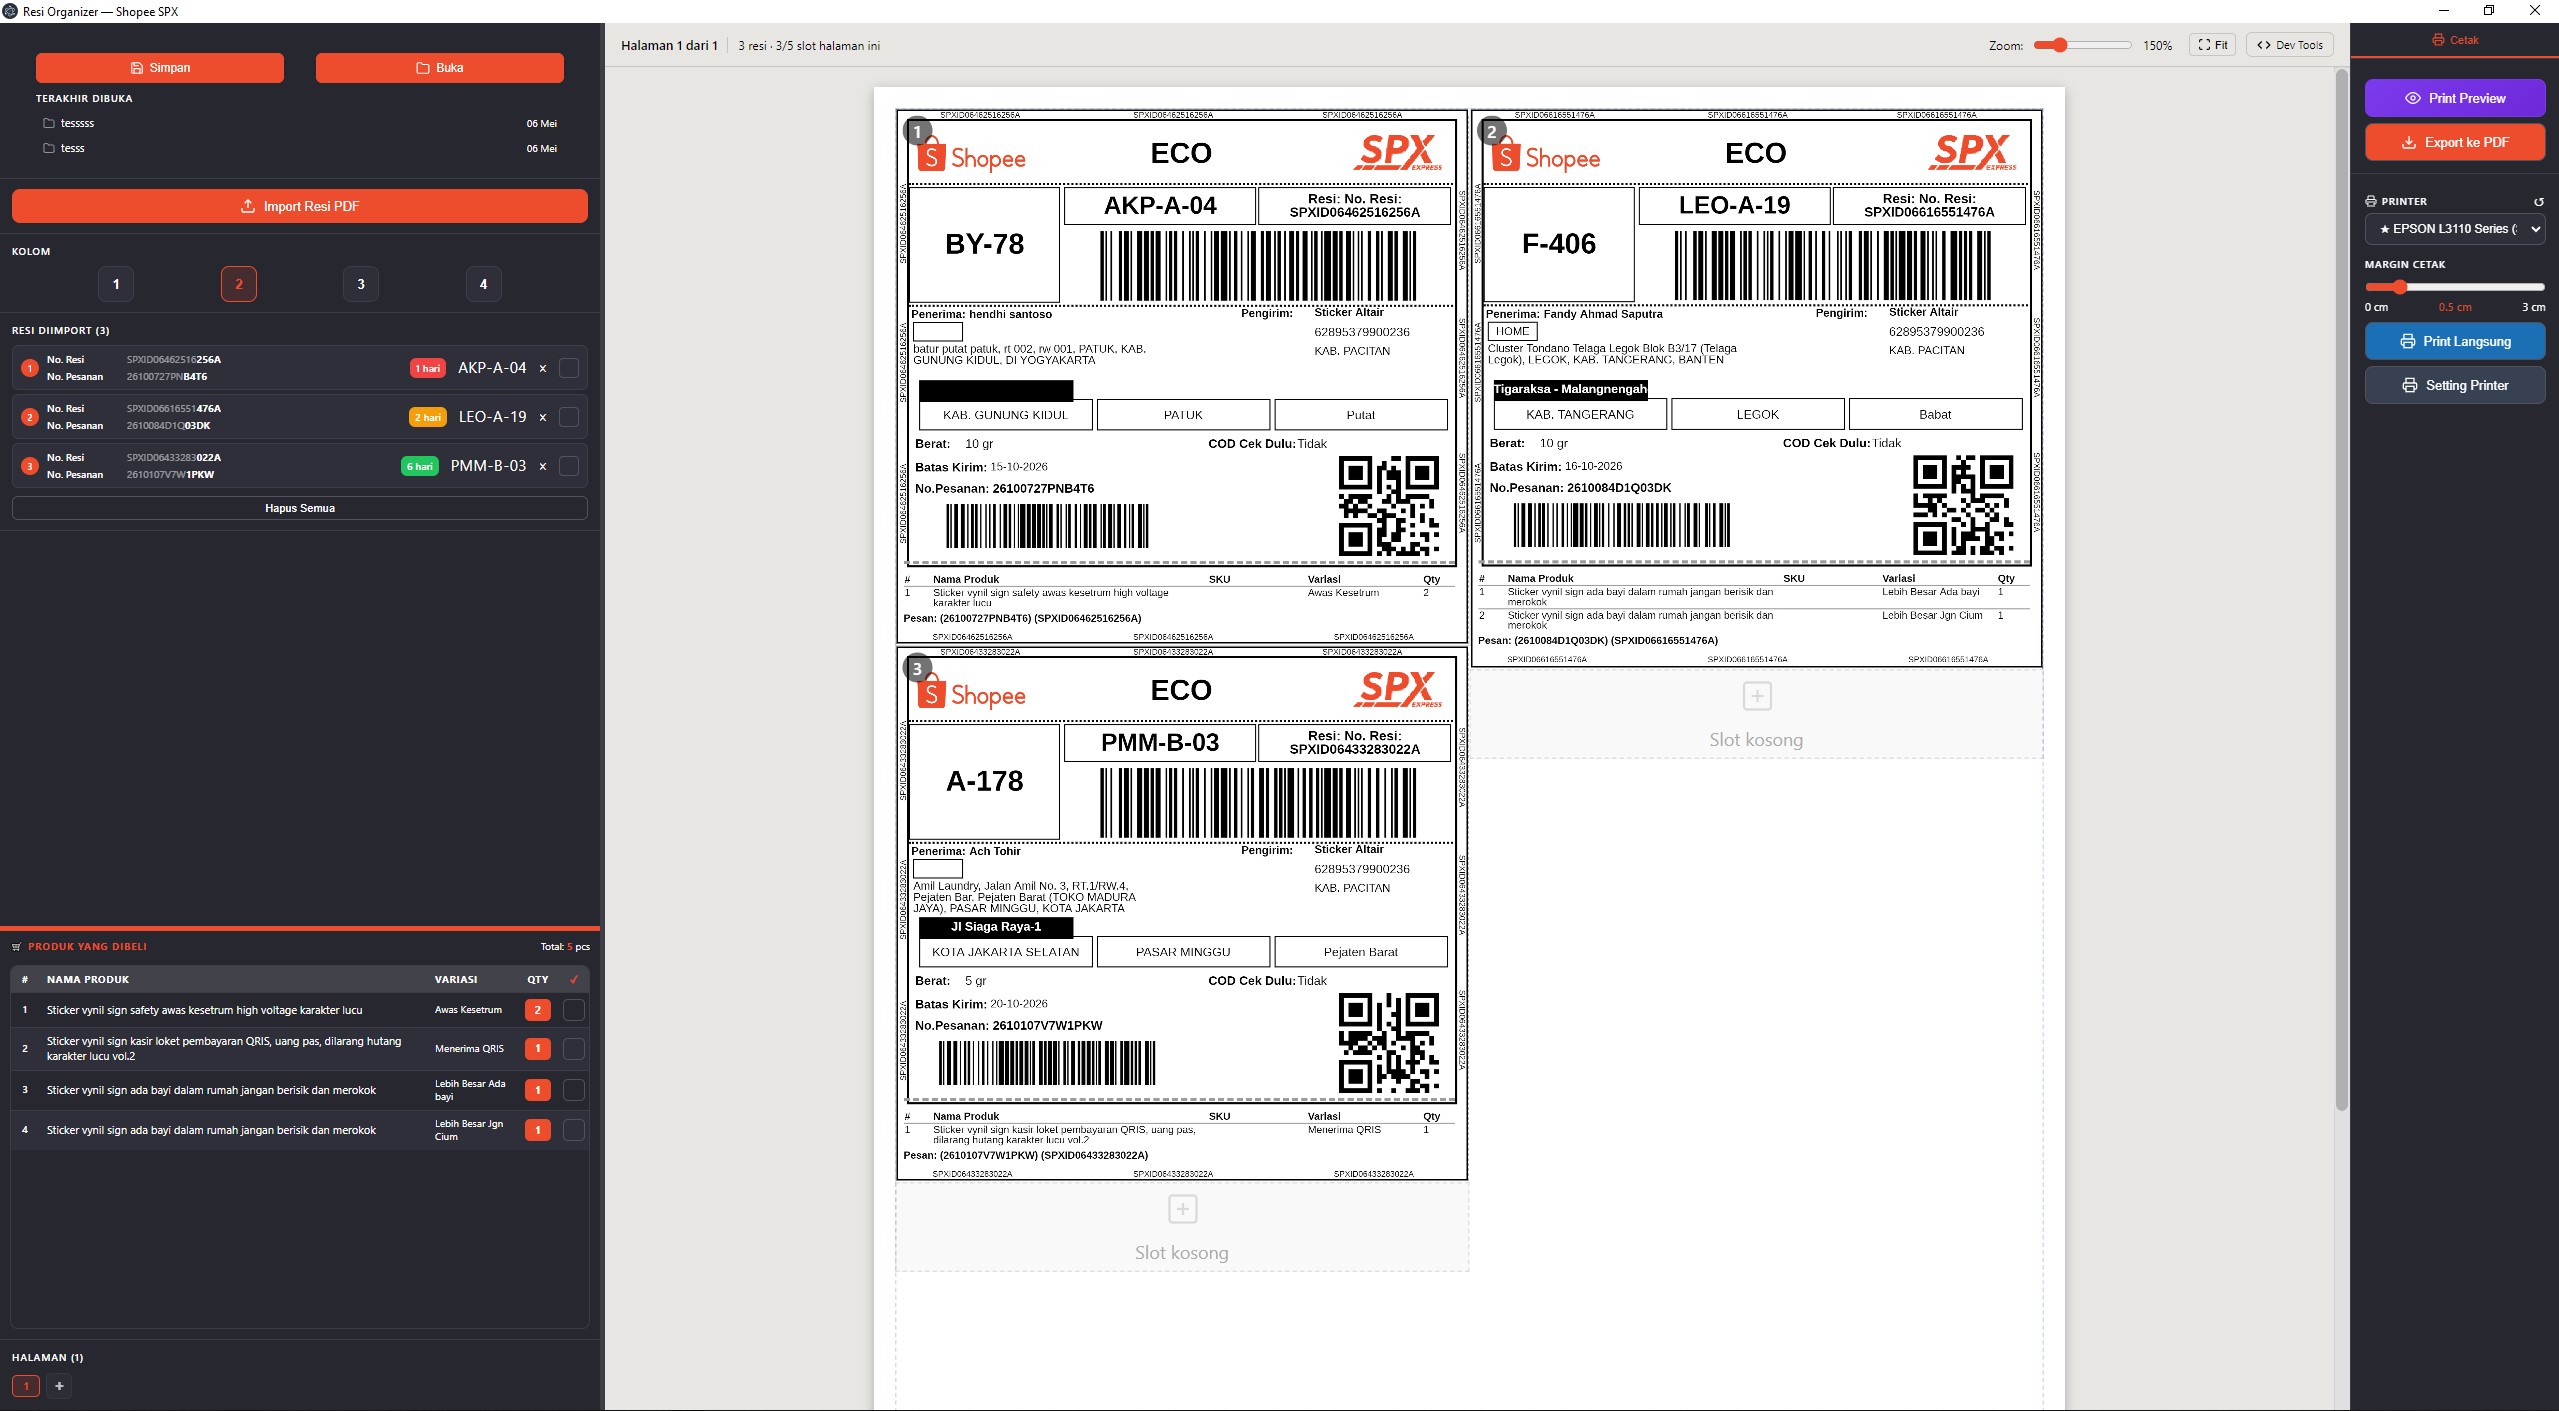Select page 1 in Halaman section
The image size is (2559, 1411).
pyautogui.click(x=26, y=1386)
